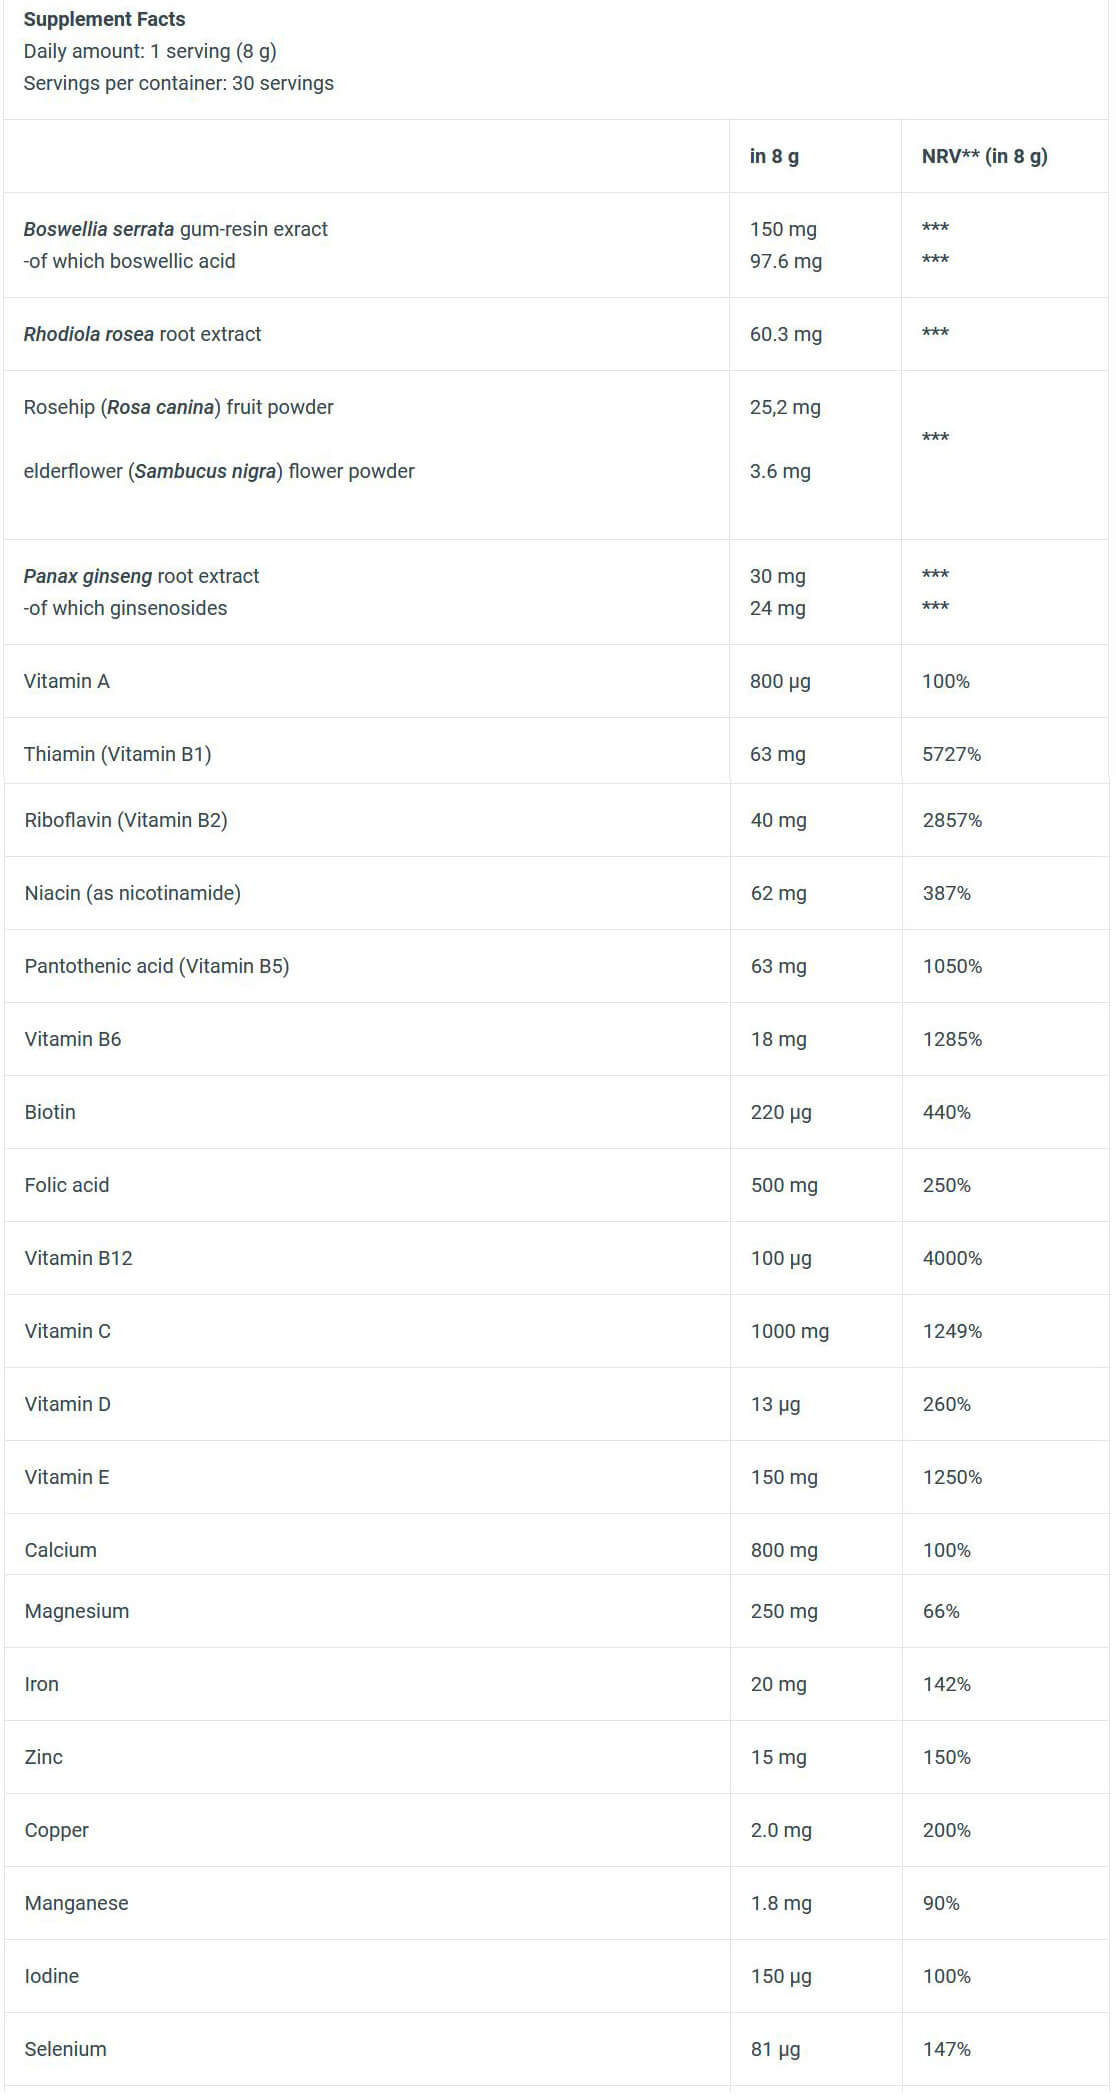Image resolution: width=1116 pixels, height=2100 pixels.
Task: Click the Boswellia serrata gum-resin extract label
Action: [175, 229]
